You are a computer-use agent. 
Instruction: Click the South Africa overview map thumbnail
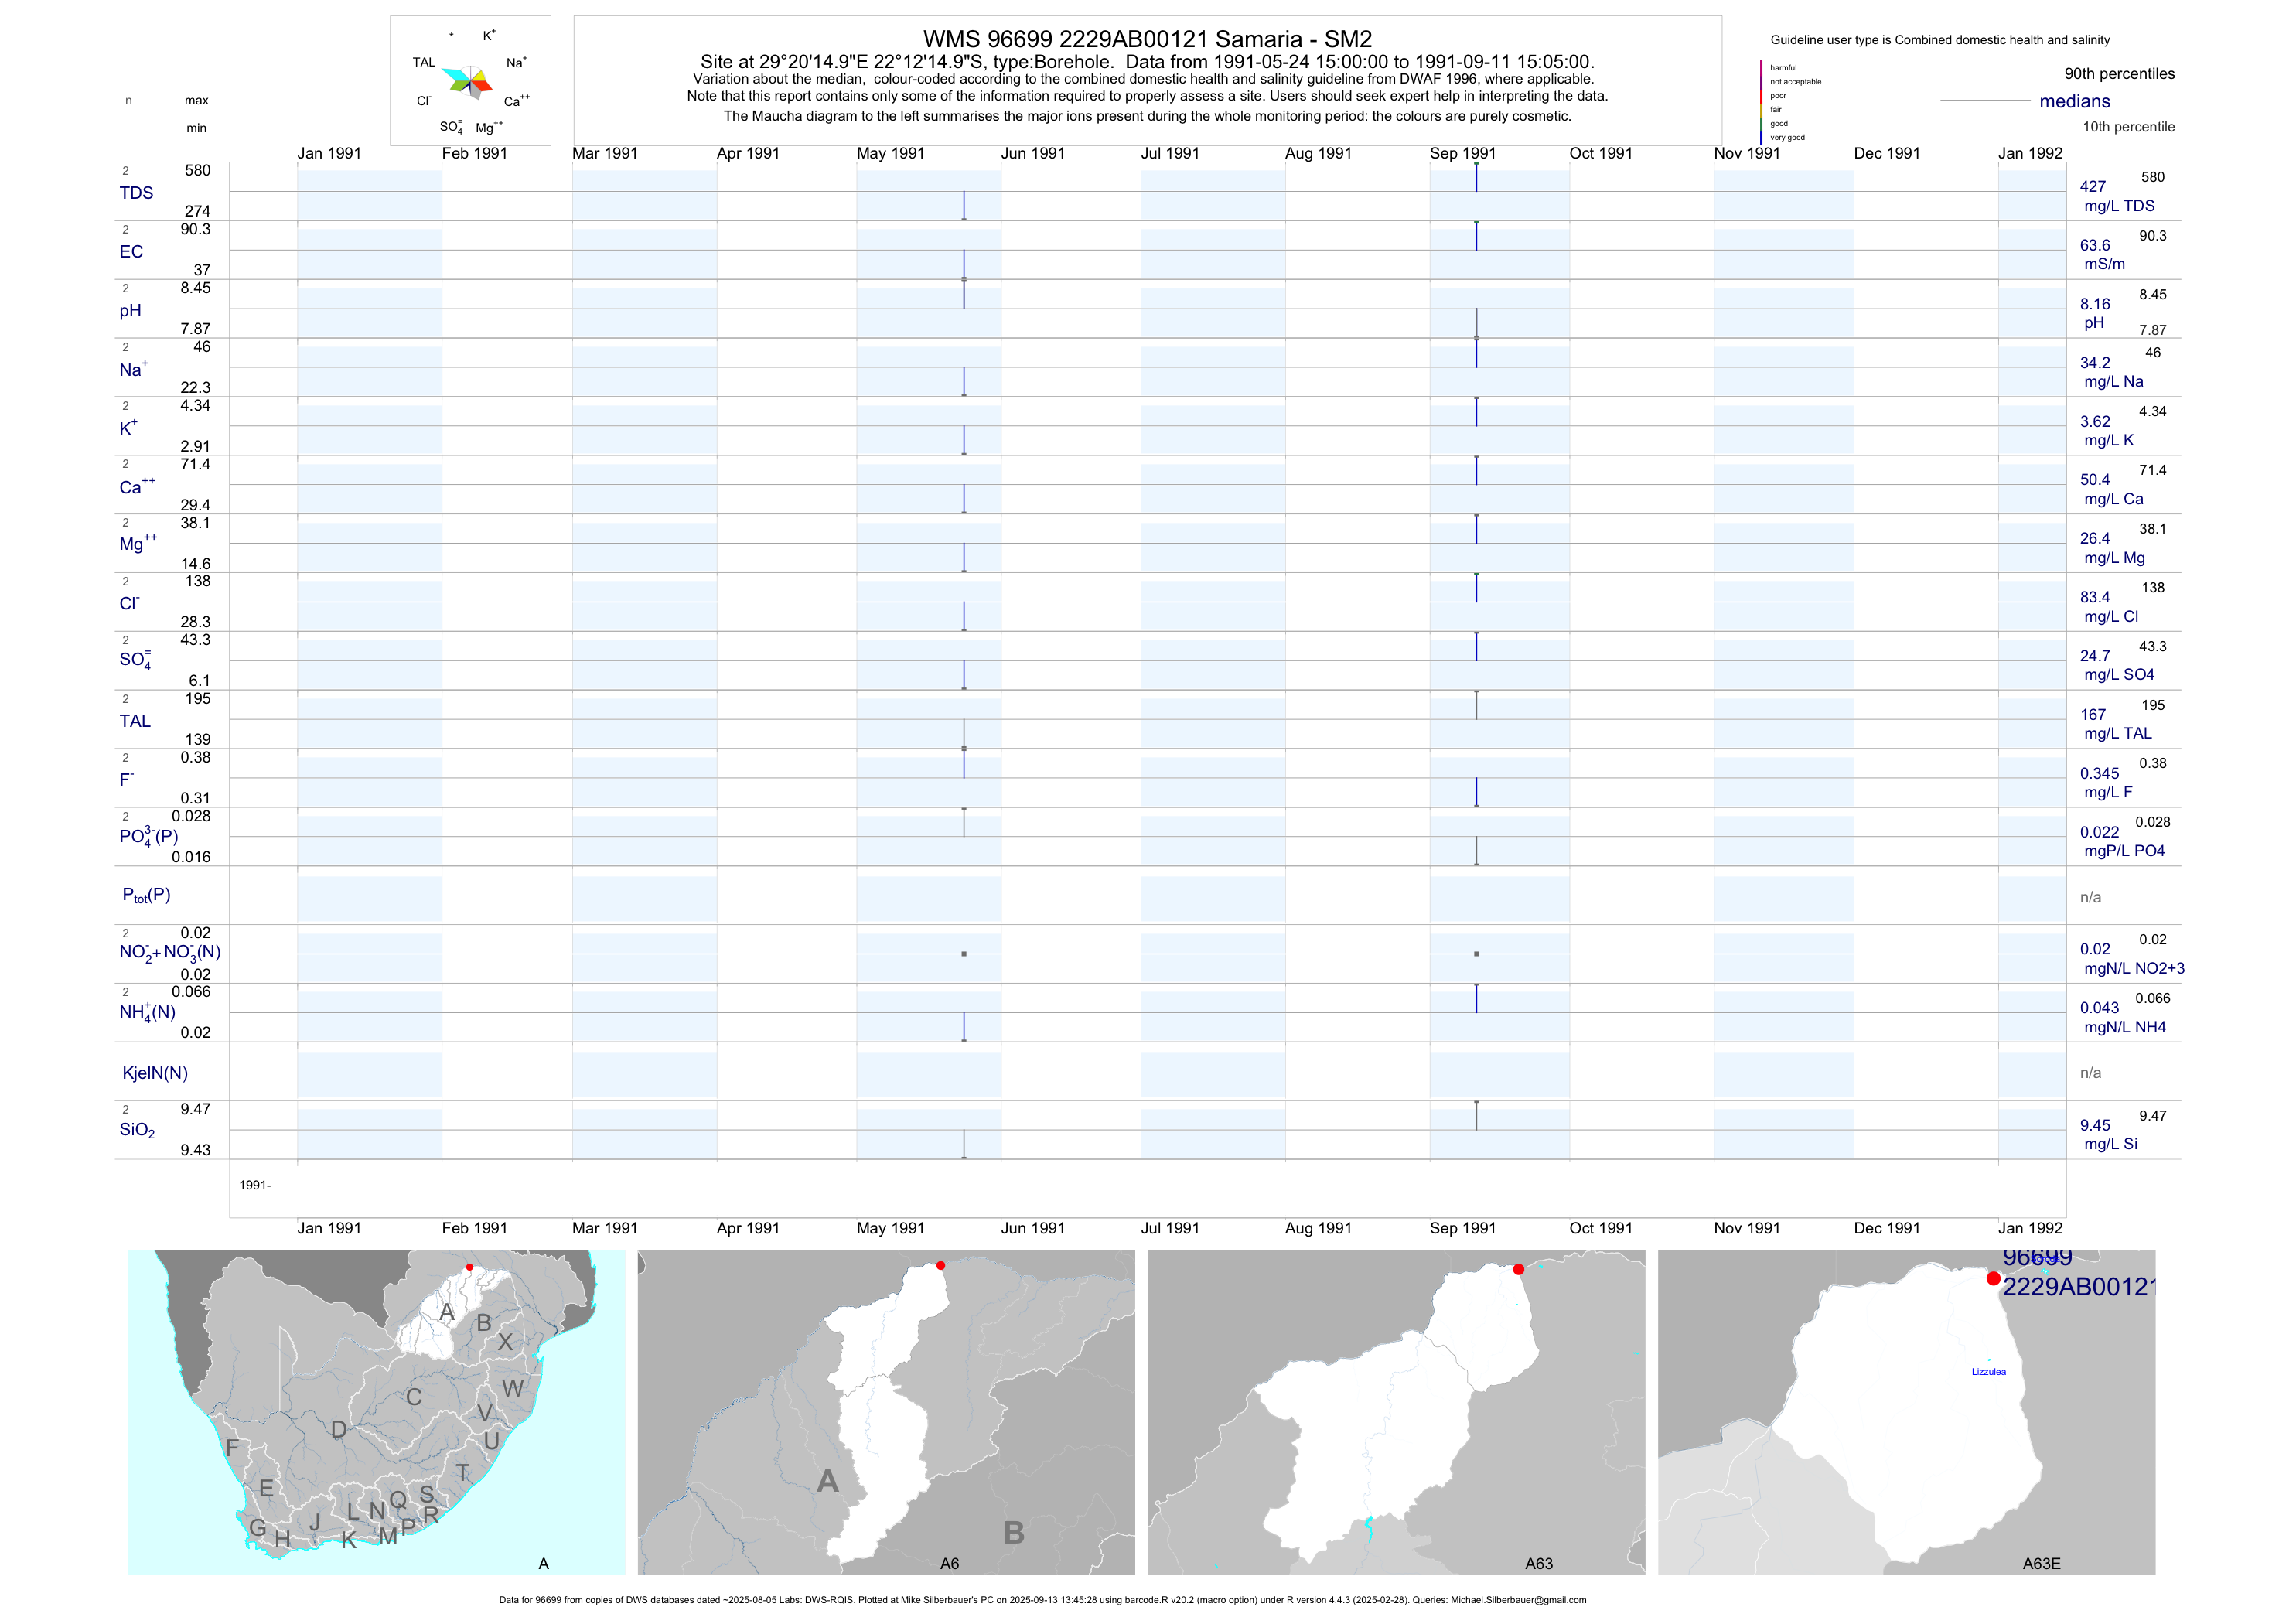376,1412
